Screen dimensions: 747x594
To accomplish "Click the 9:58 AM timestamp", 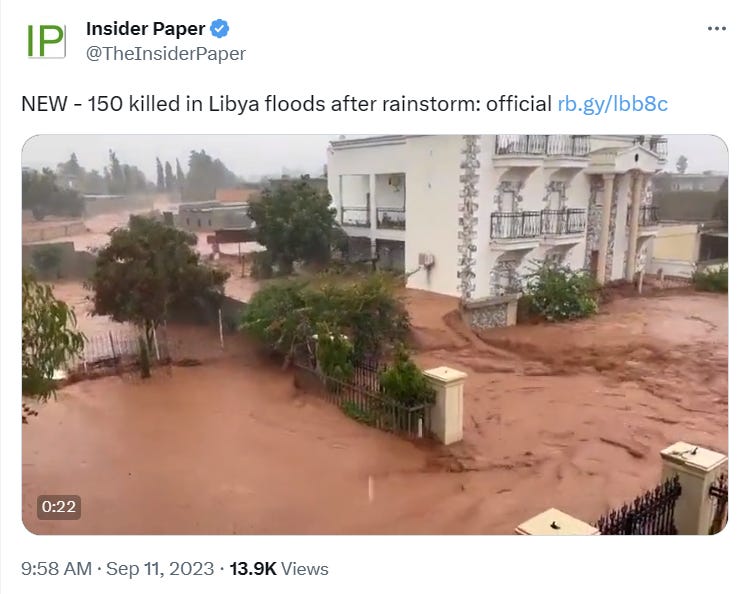I will click(56, 569).
